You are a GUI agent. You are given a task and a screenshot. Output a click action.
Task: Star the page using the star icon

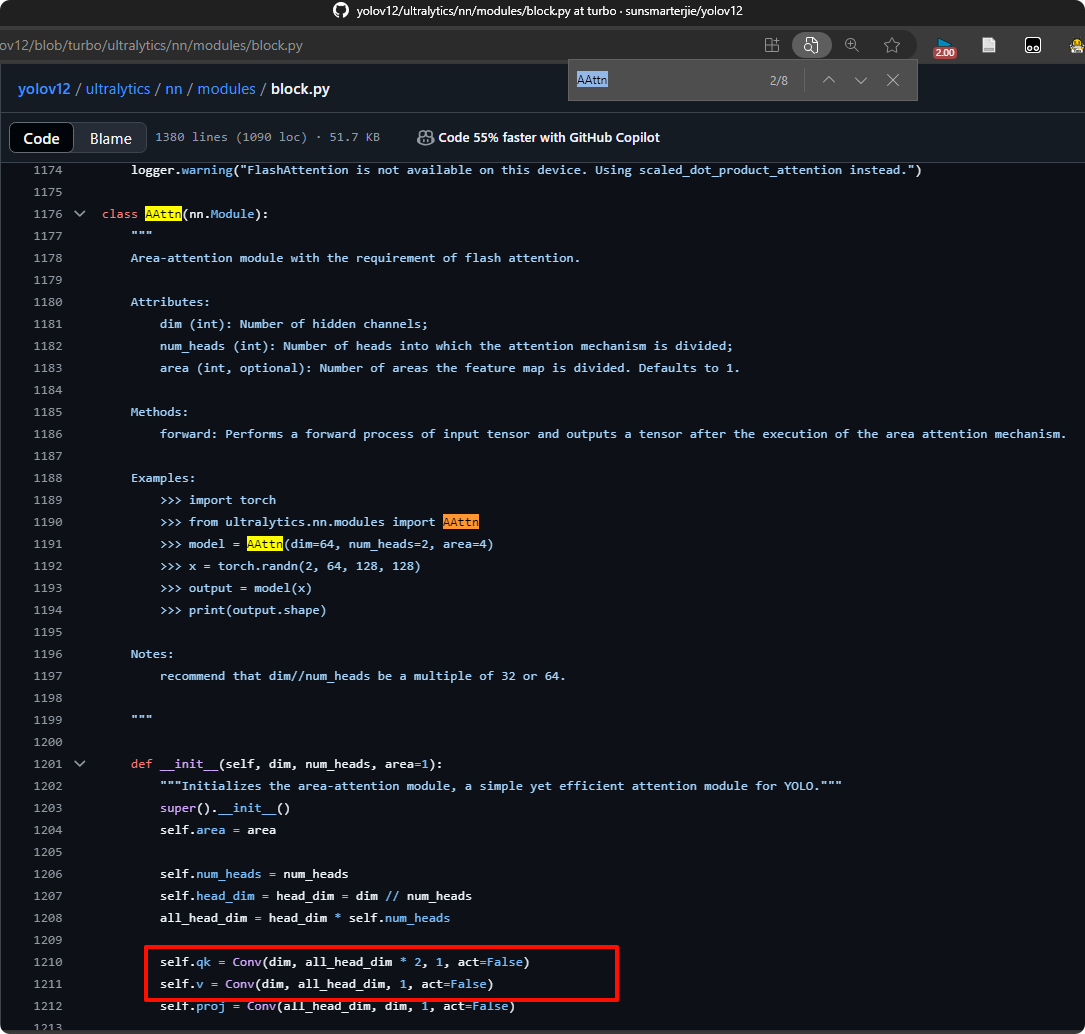[892, 45]
